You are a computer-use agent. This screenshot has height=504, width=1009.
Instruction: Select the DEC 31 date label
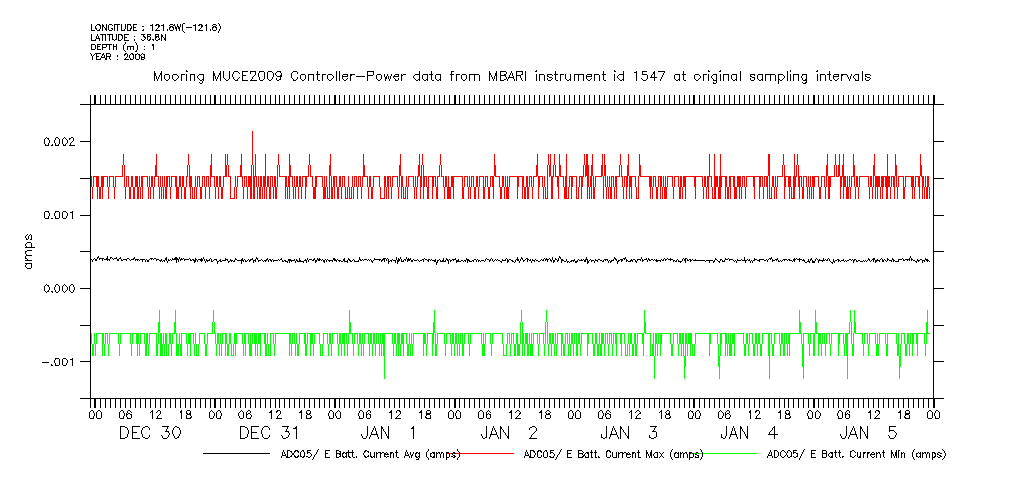[269, 433]
